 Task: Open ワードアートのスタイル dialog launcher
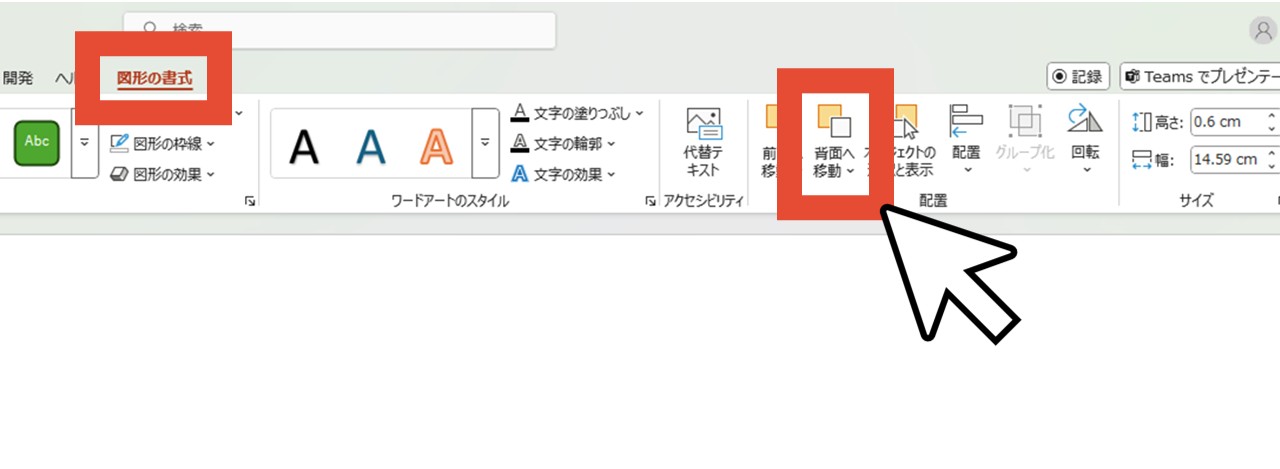(651, 201)
